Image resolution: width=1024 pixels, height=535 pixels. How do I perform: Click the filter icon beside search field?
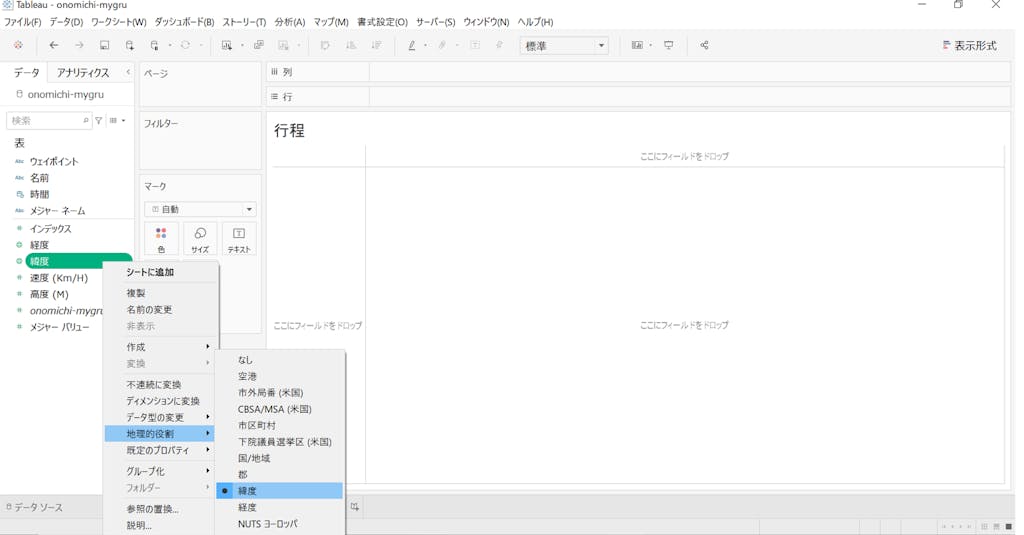[x=99, y=120]
